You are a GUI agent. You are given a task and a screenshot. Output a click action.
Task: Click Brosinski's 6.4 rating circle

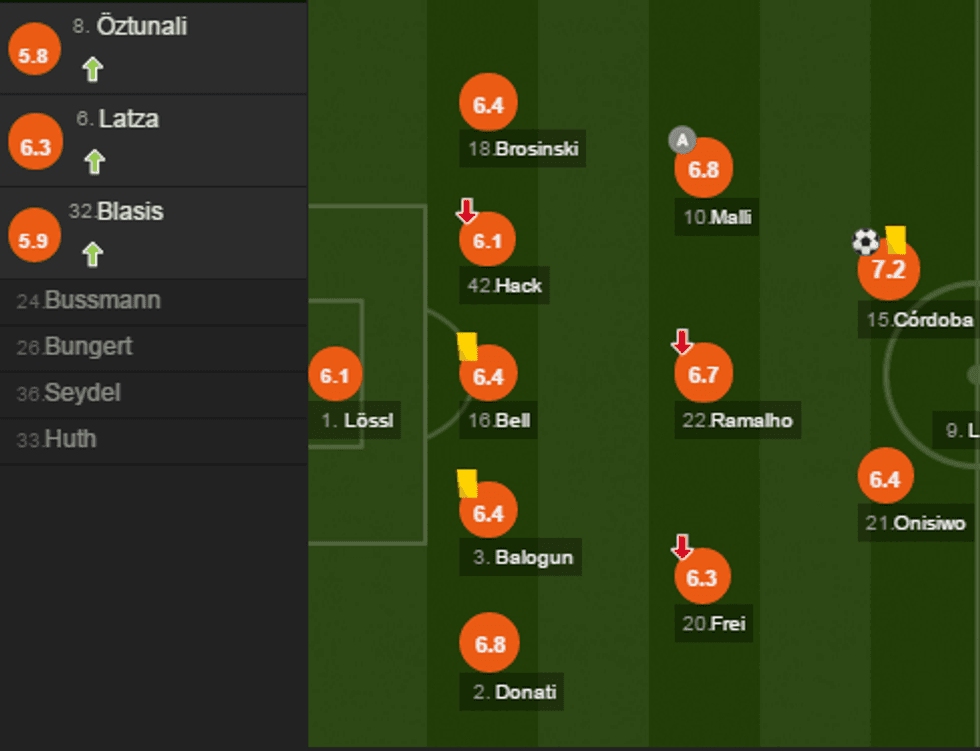point(488,106)
